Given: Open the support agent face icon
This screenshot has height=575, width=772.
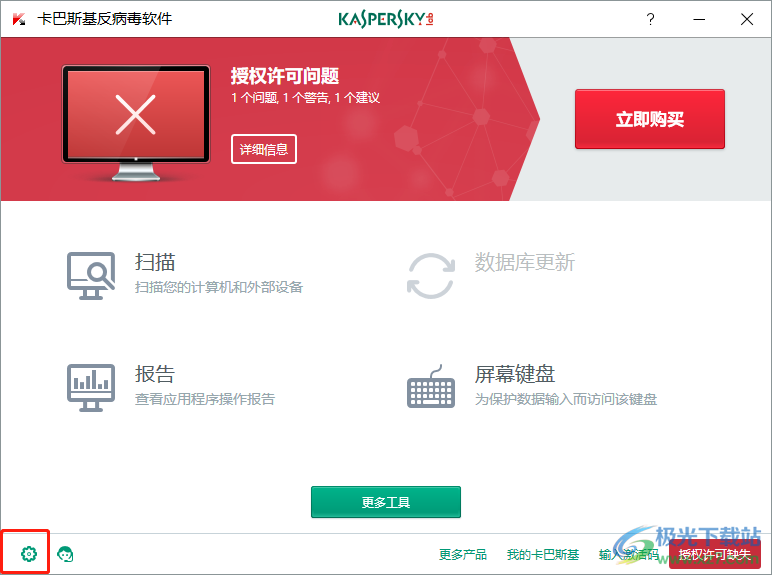Looking at the screenshot, I should [x=65, y=554].
